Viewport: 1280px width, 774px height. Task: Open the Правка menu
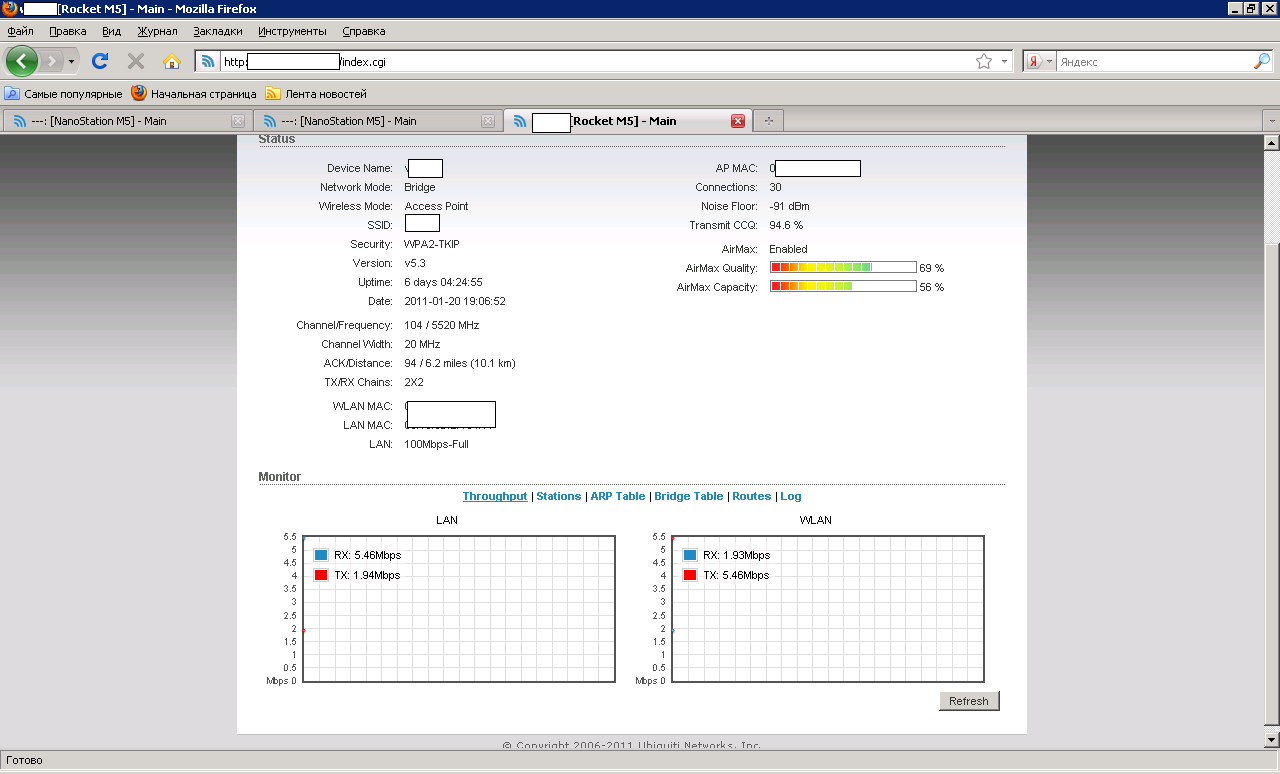point(67,31)
